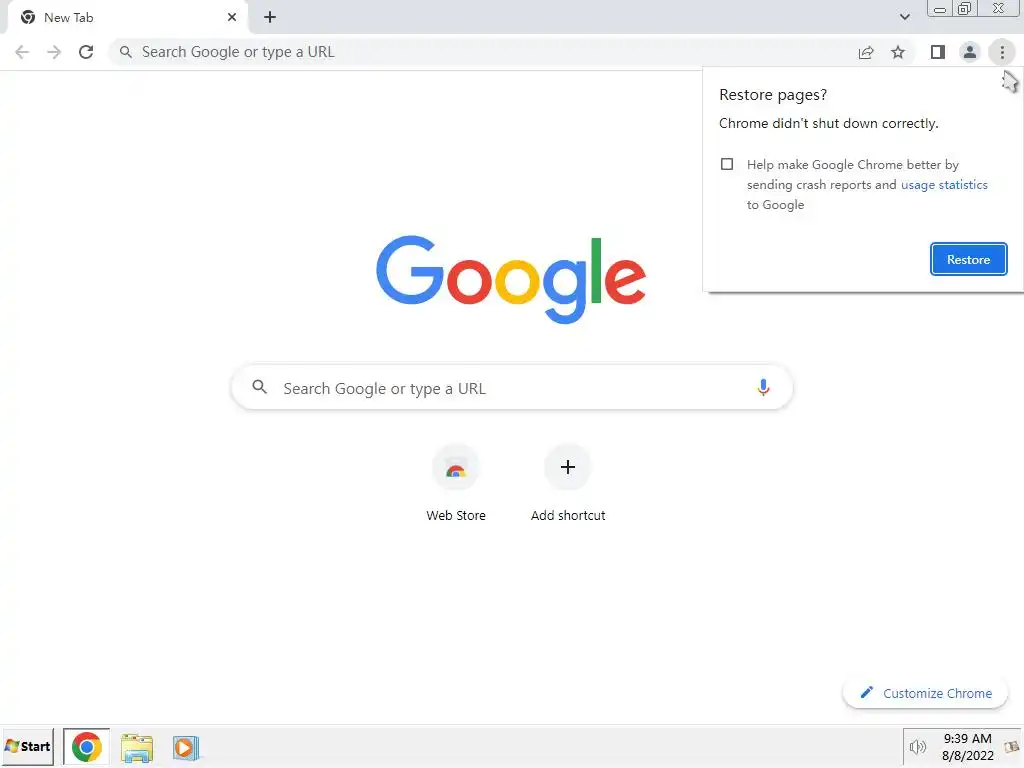This screenshot has height=768, width=1024.
Task: Start voice search with the microphone icon
Action: (x=763, y=387)
